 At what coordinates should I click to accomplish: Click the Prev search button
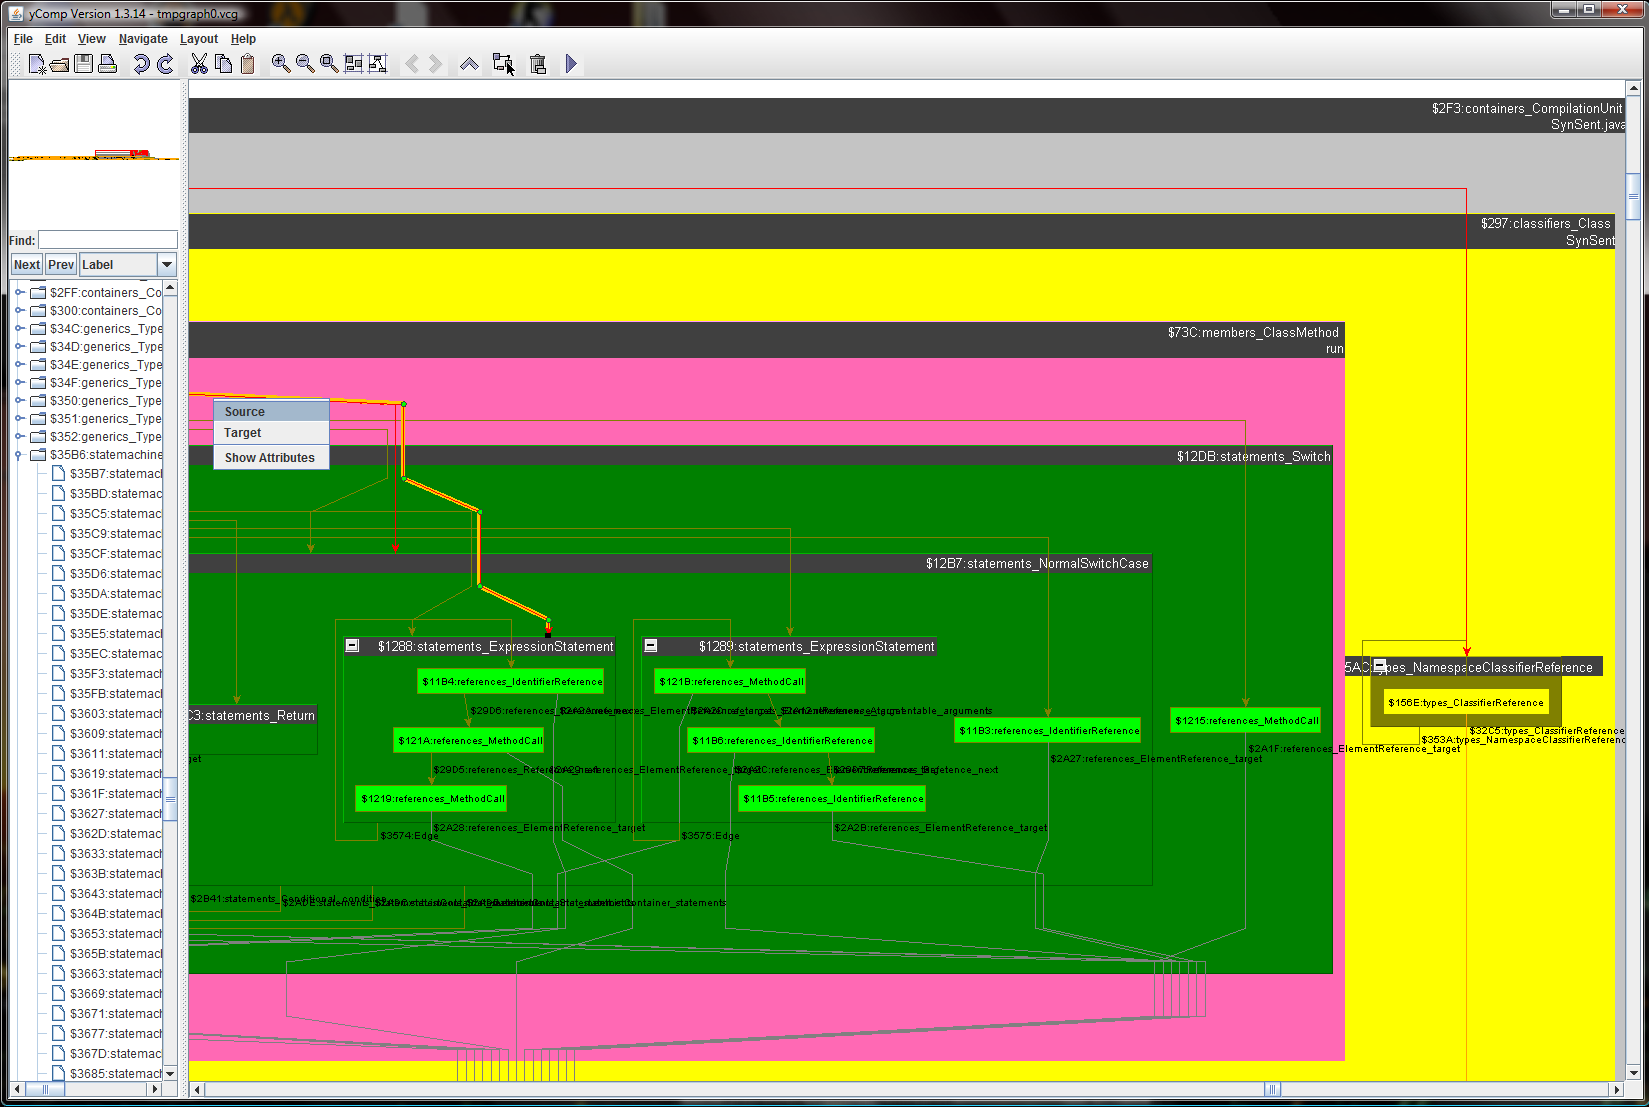point(61,265)
